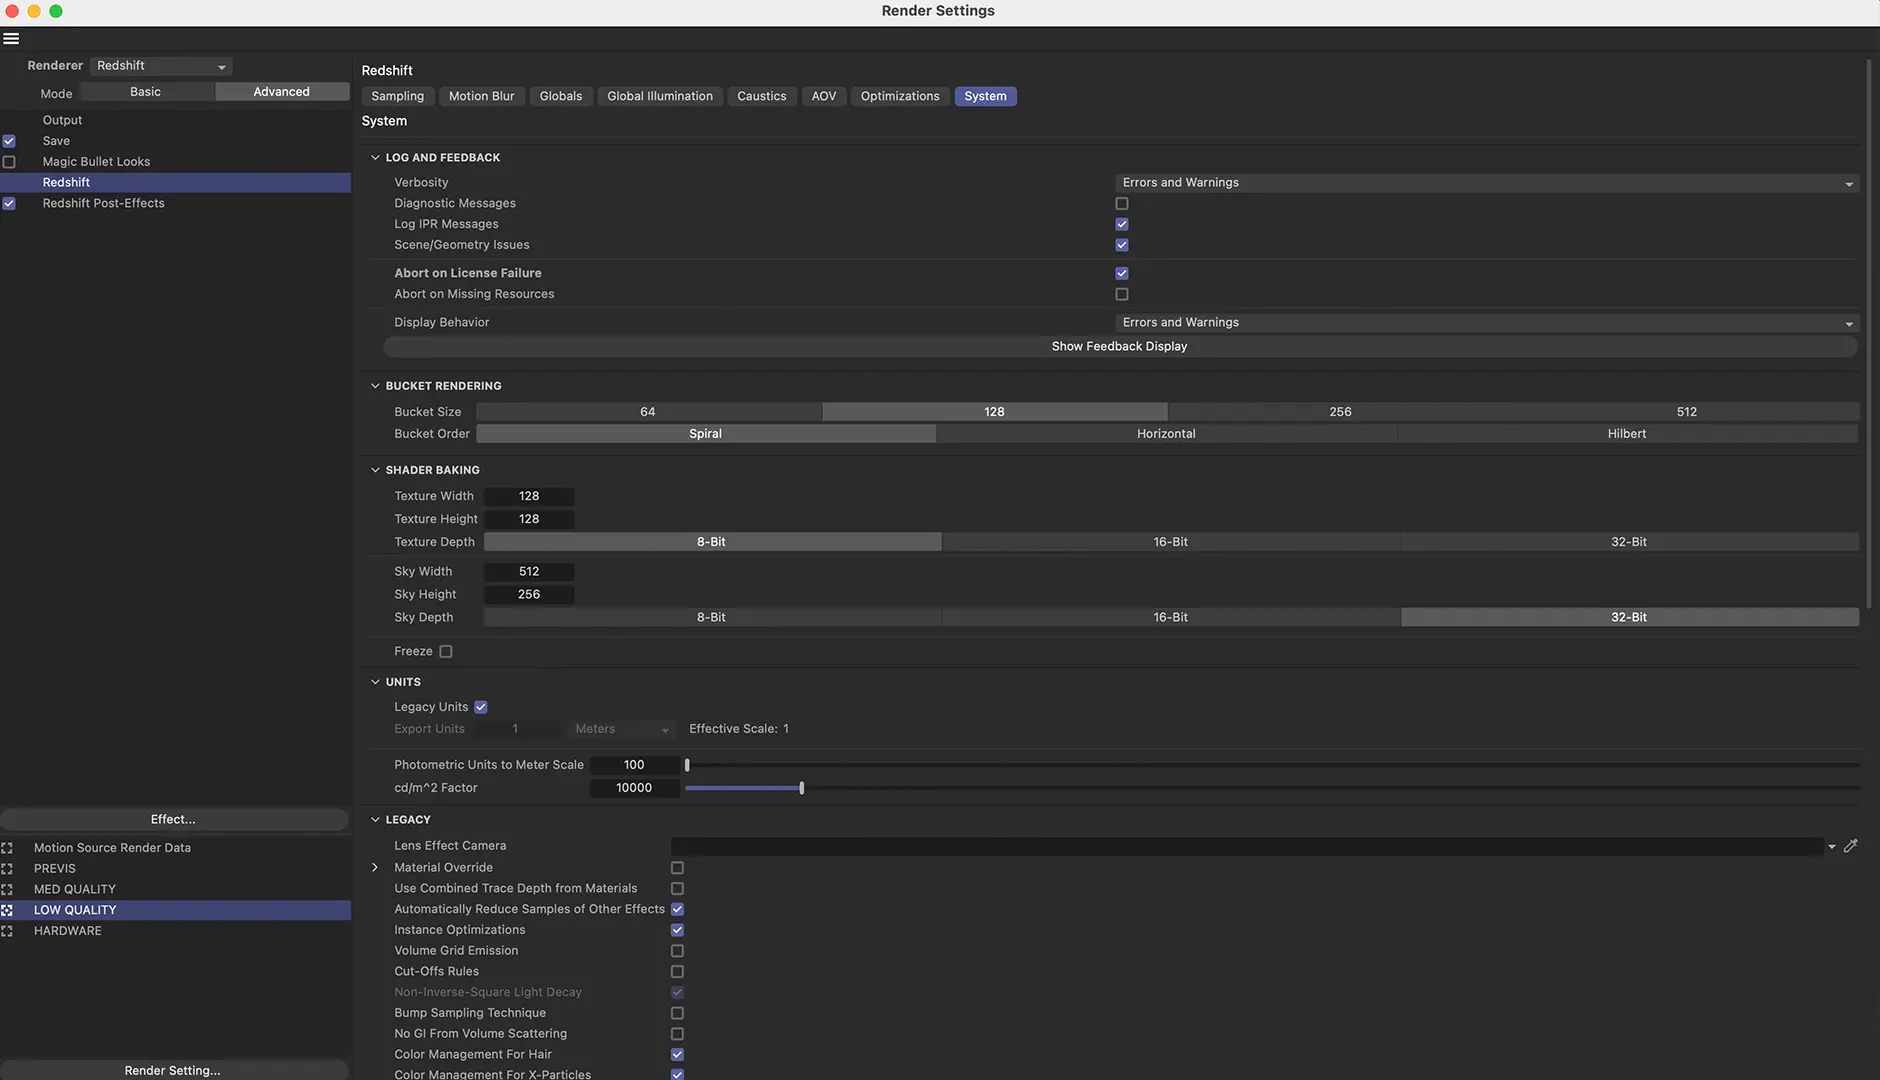The height and width of the screenshot is (1080, 1880).
Task: Disable Instance Optimizations
Action: pyautogui.click(x=677, y=929)
